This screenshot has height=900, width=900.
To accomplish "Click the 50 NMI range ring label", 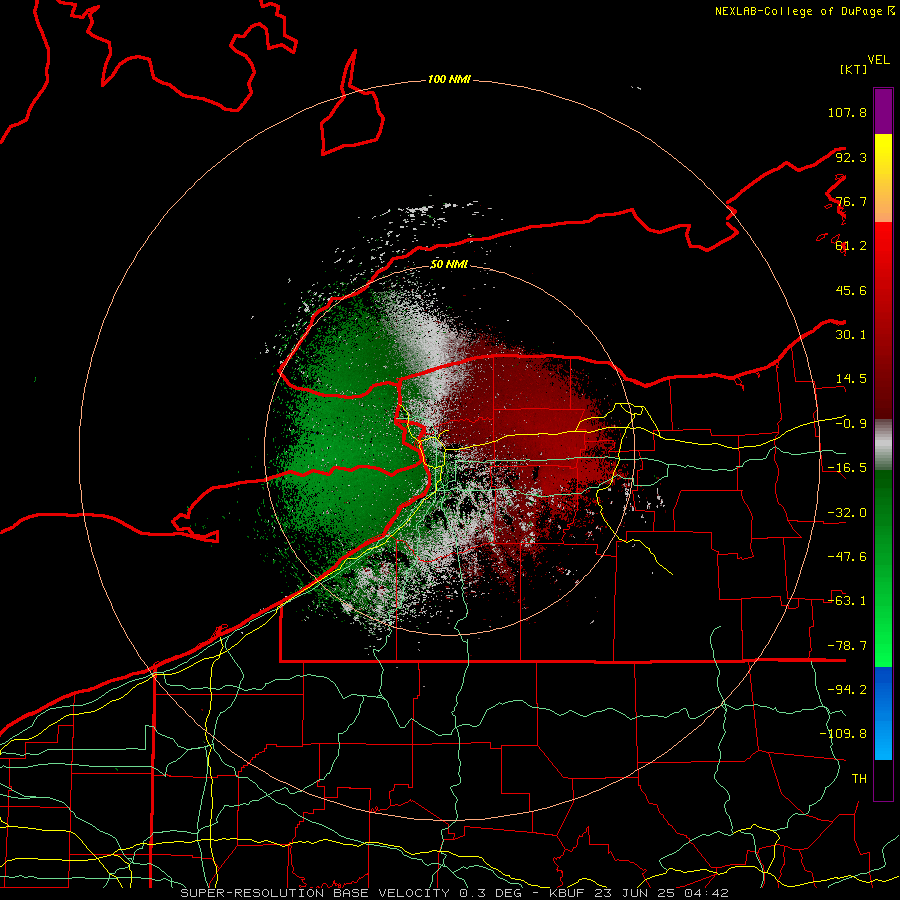I will [449, 265].
